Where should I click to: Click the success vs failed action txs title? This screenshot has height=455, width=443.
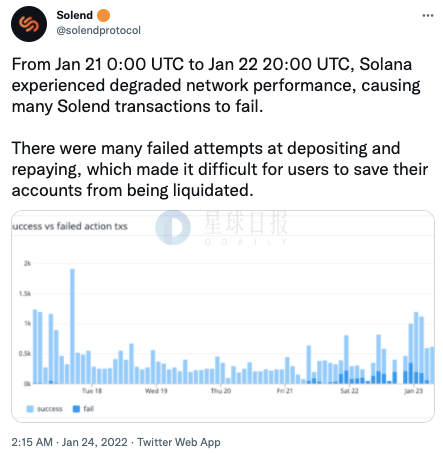tap(70, 226)
